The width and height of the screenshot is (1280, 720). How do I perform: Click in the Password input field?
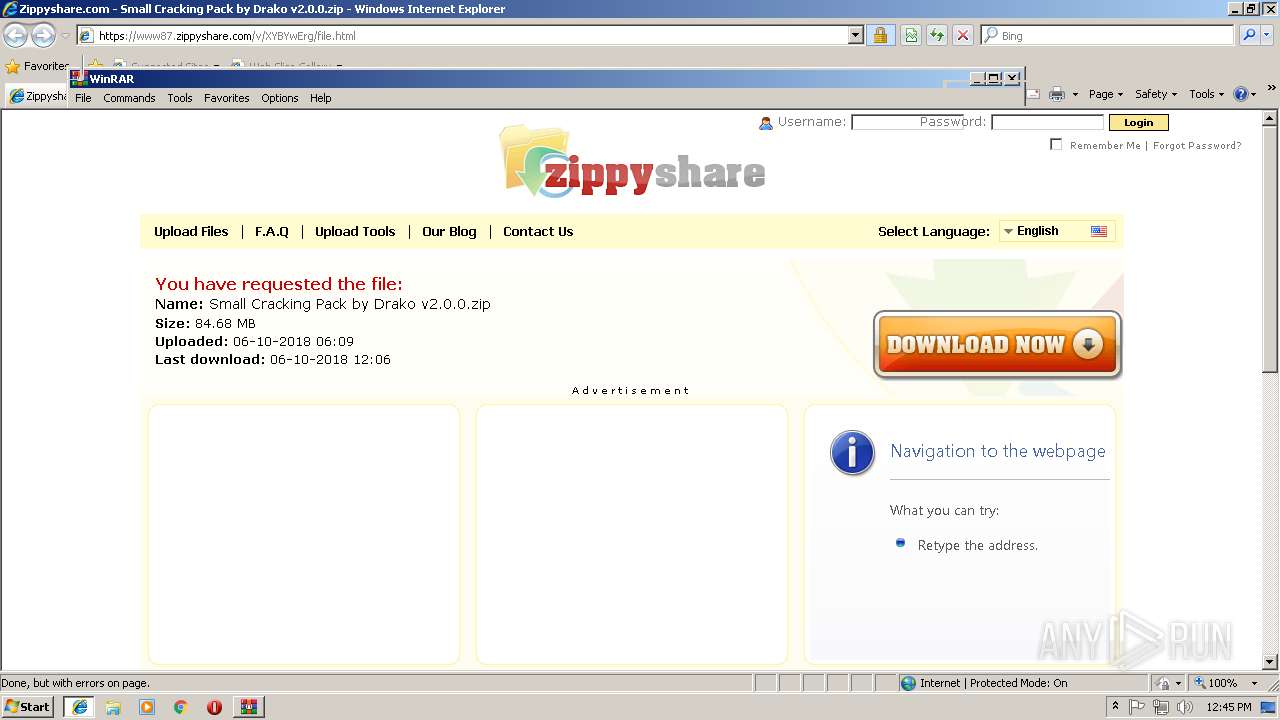[x=1047, y=122]
